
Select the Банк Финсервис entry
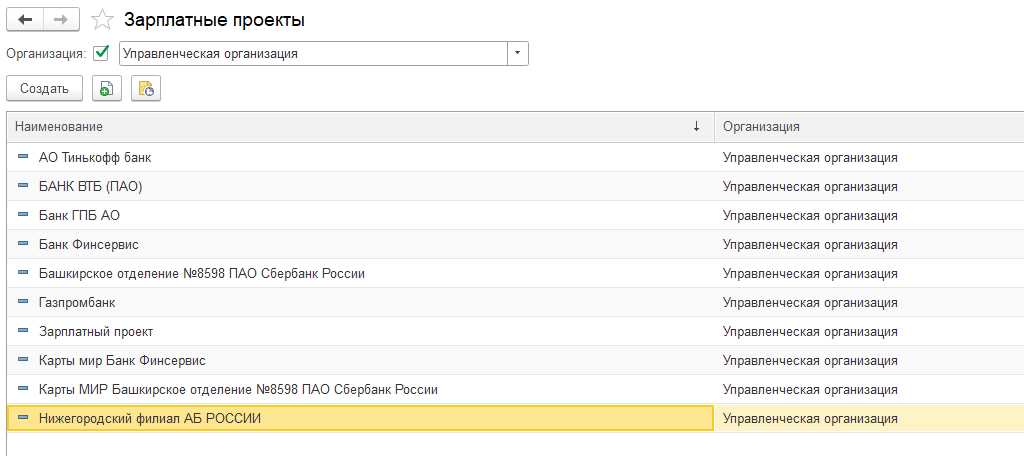click(x=88, y=244)
